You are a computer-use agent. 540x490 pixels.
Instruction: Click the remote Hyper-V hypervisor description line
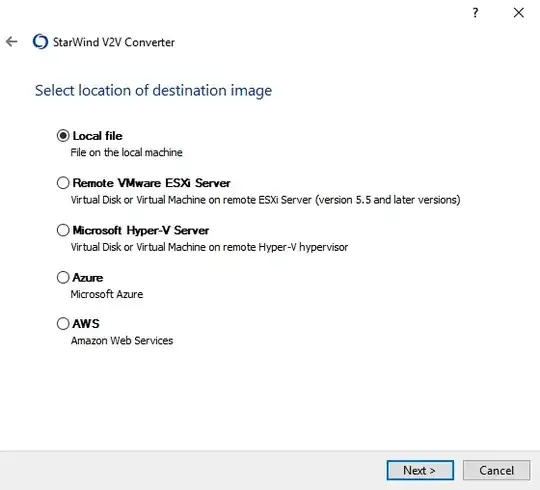209,247
